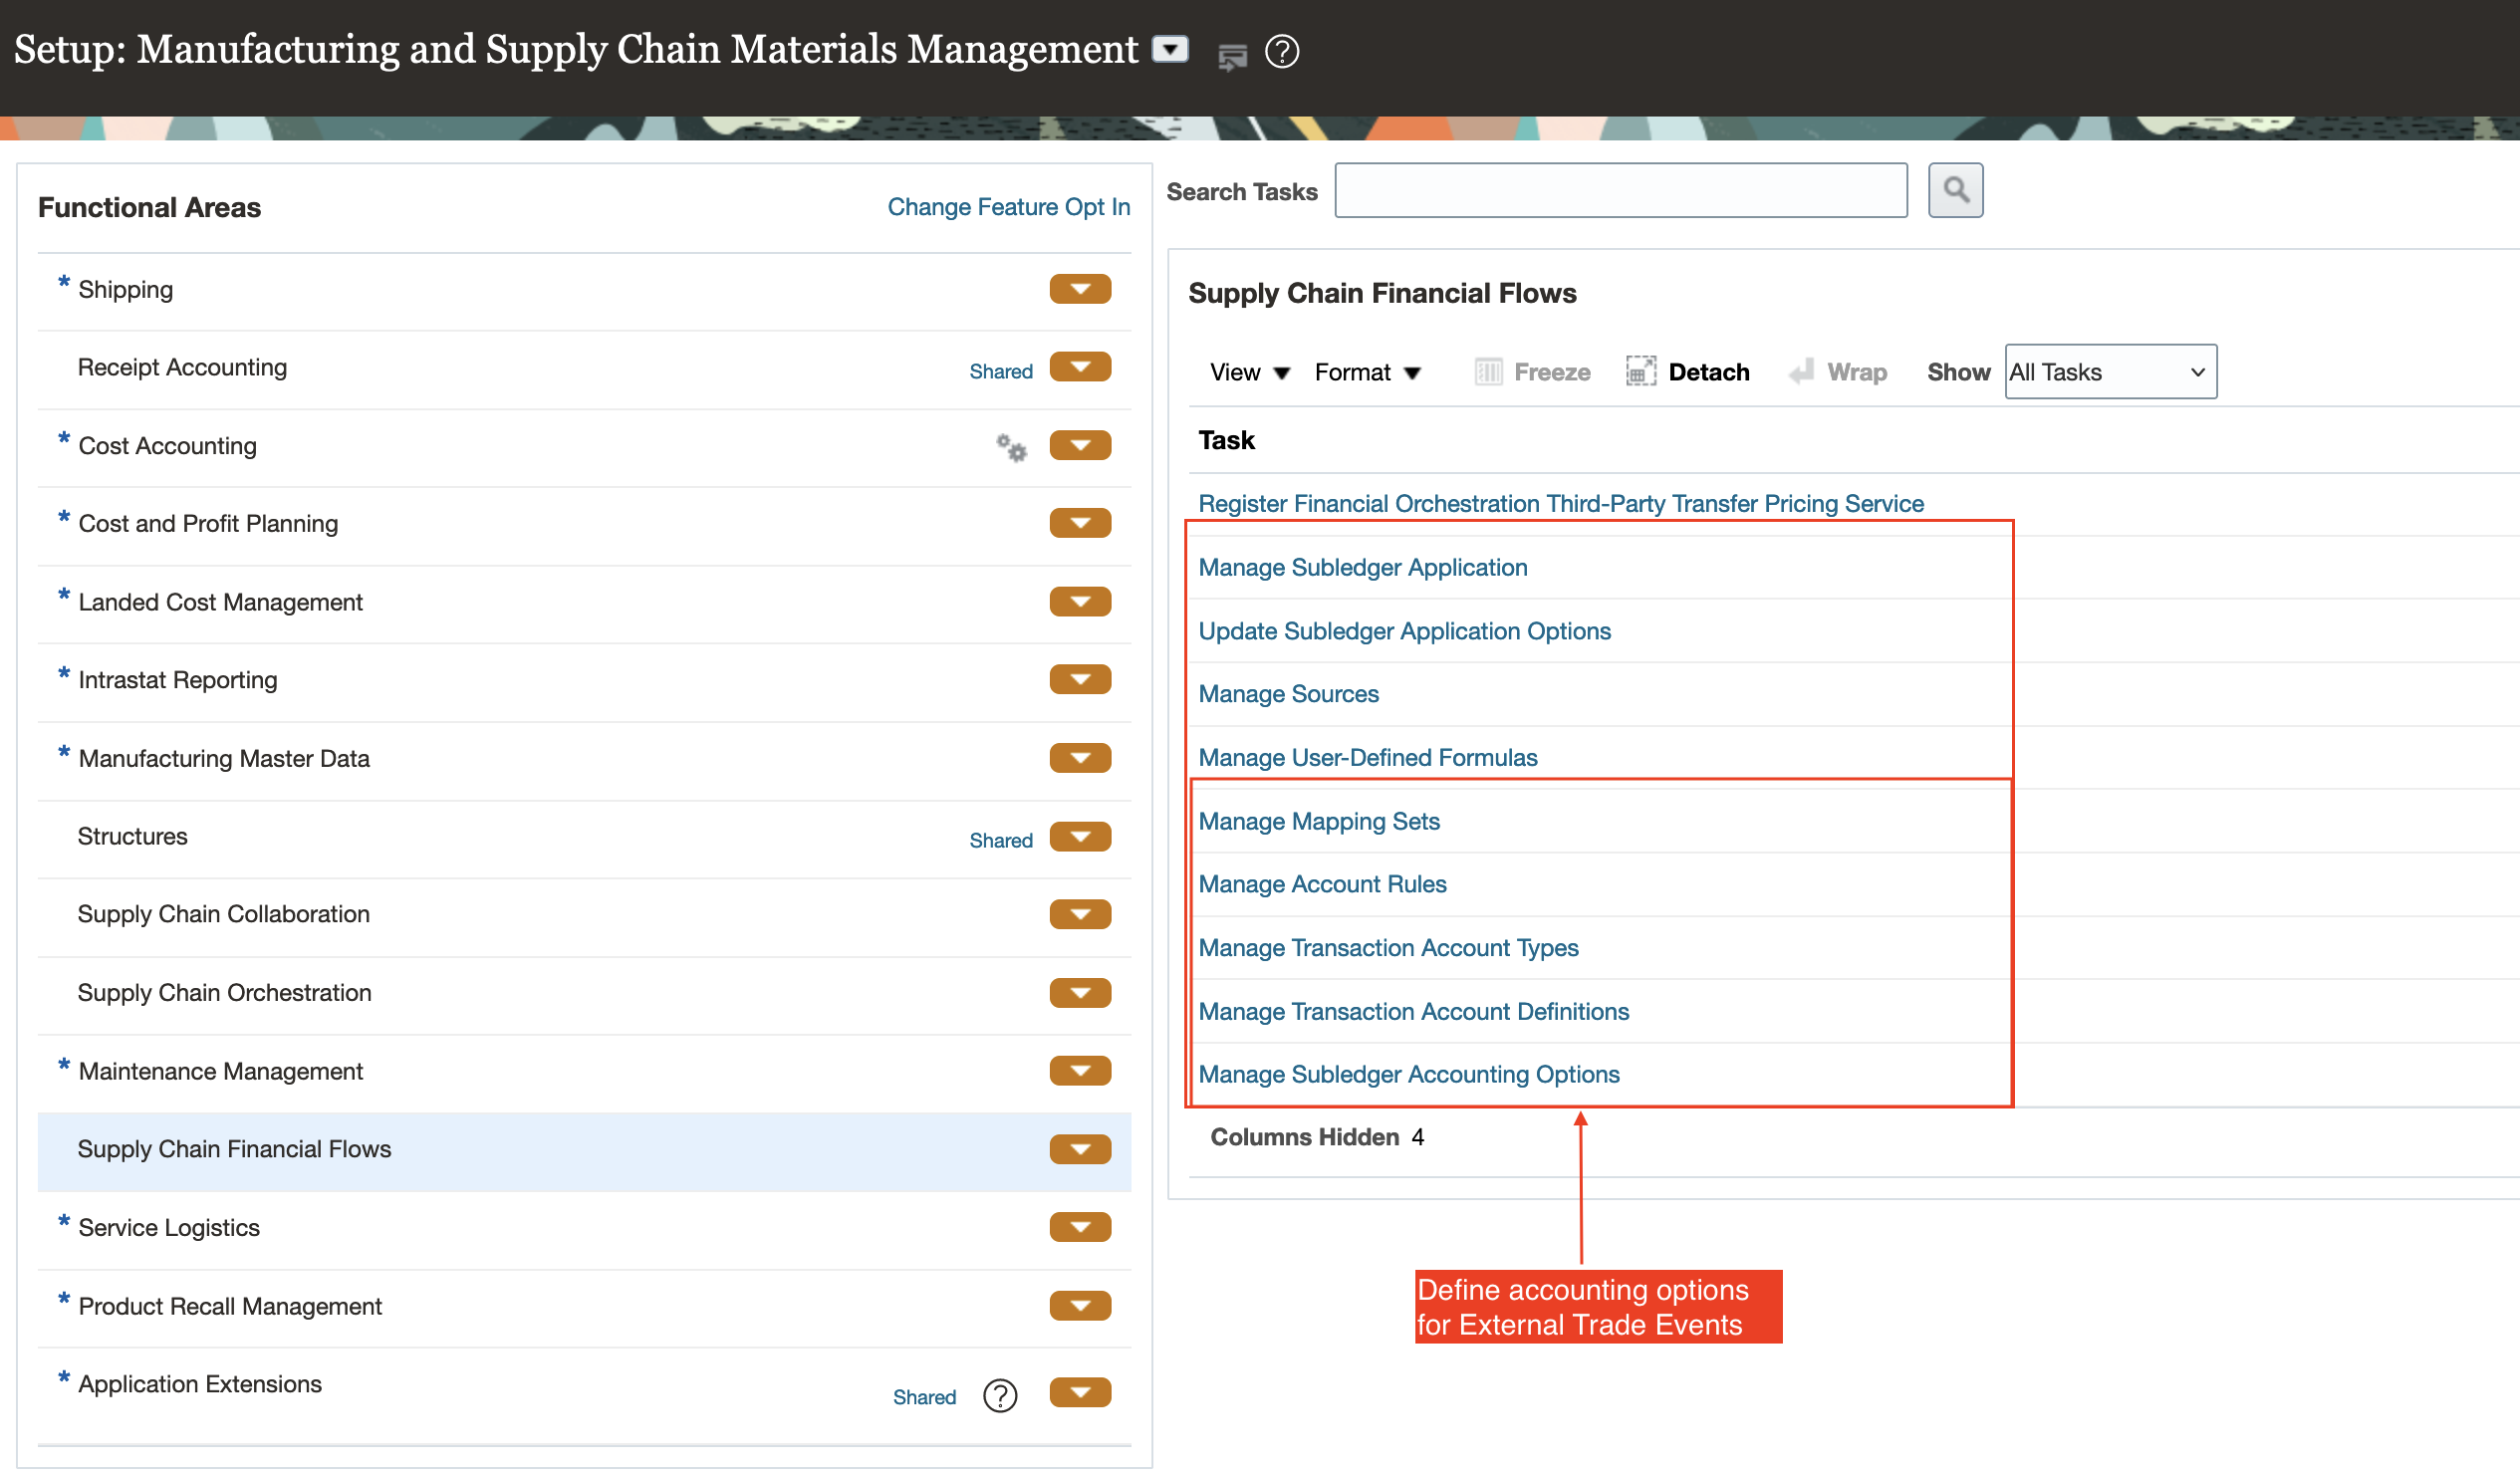Image resolution: width=2520 pixels, height=1474 pixels.
Task: Click help icon beside Application Extensions
Action: (999, 1395)
